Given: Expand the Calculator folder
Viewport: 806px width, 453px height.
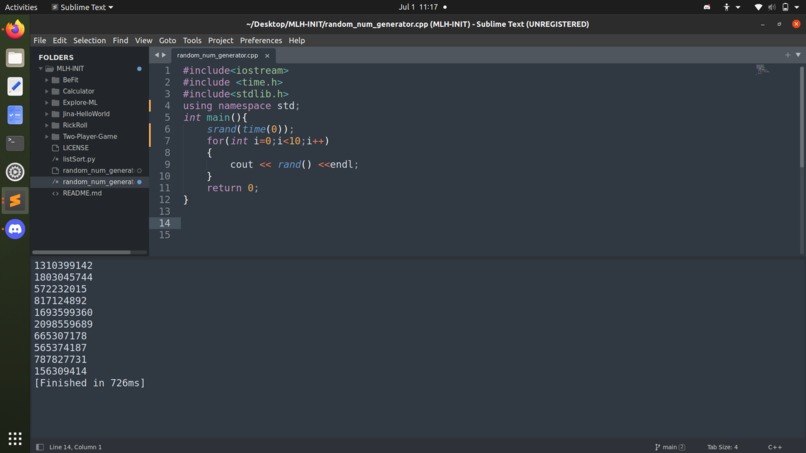Looking at the screenshot, I should tap(47, 91).
